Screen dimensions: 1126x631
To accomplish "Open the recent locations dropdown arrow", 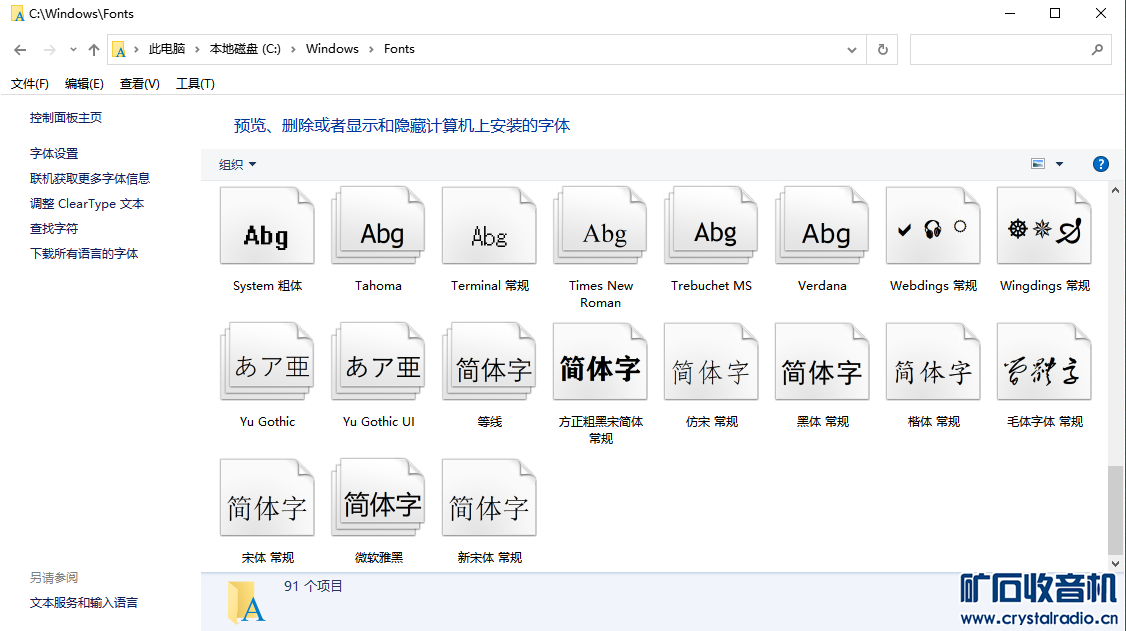I will point(73,50).
